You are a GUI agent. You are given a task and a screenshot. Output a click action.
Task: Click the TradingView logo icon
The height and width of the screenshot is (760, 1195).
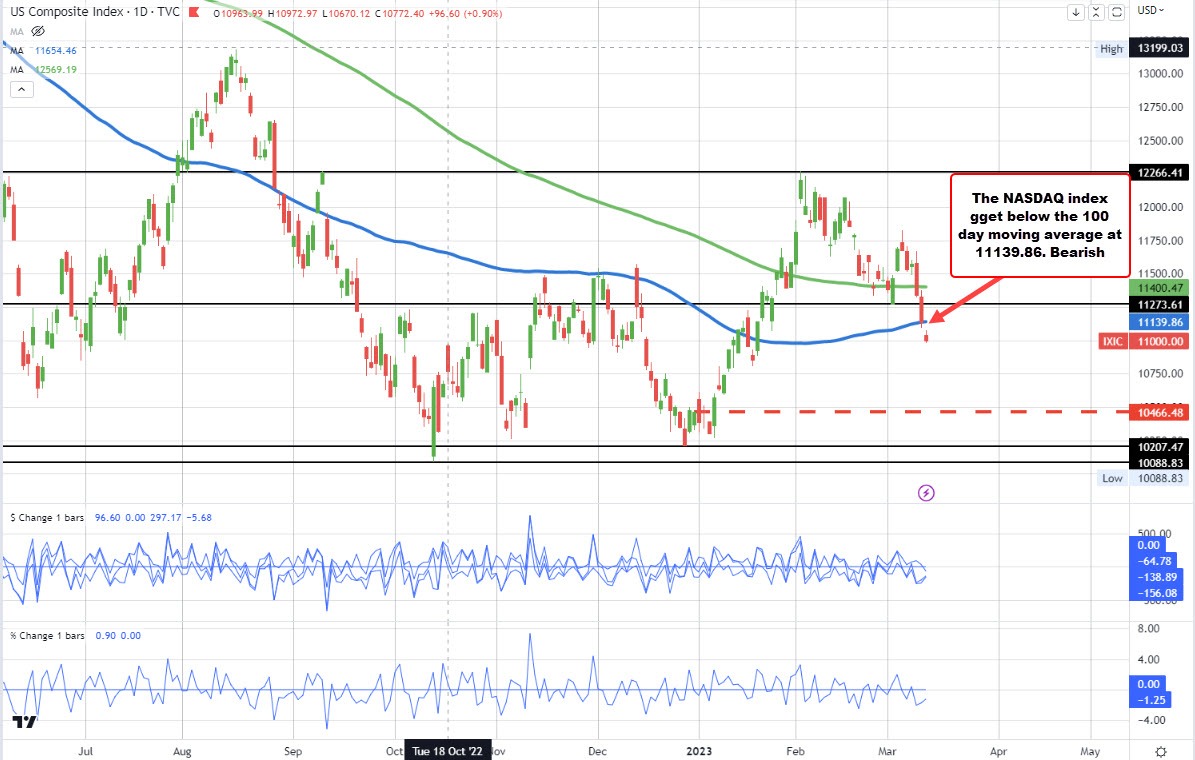(x=24, y=722)
